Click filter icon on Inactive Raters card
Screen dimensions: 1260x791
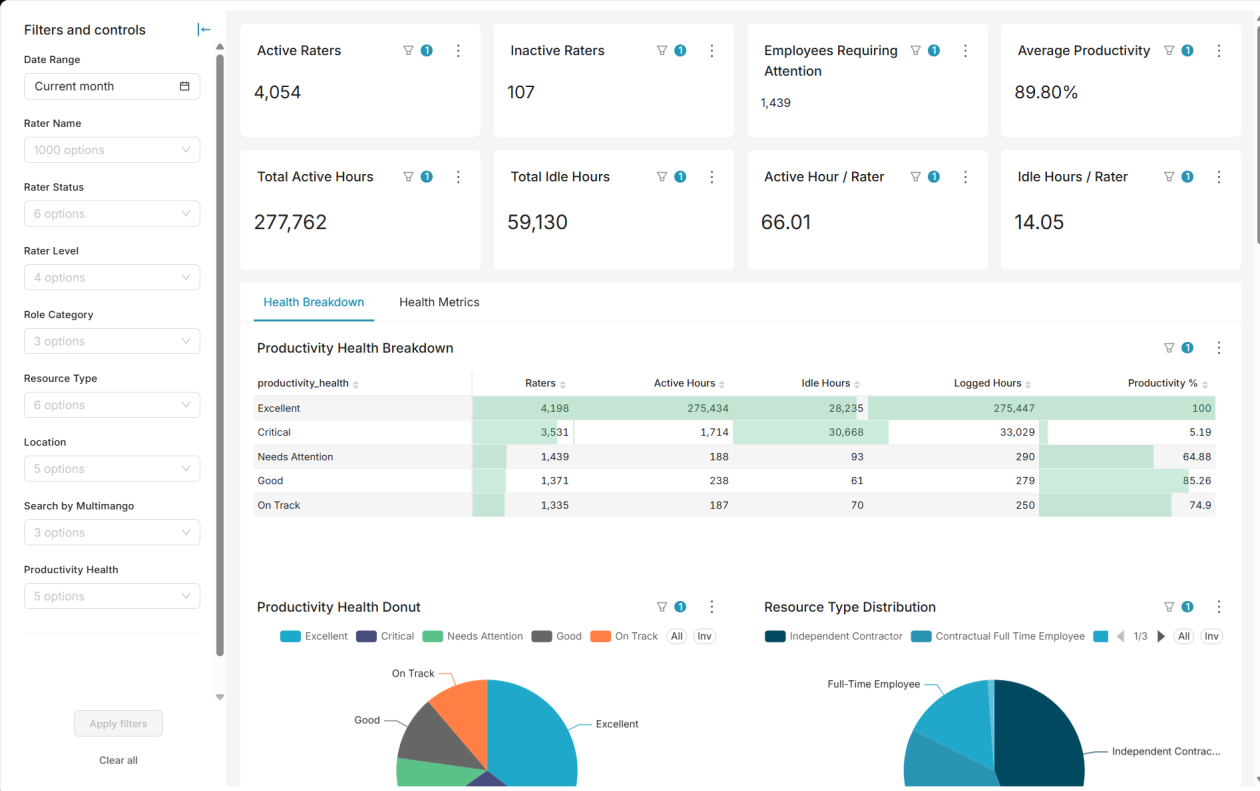[662, 50]
